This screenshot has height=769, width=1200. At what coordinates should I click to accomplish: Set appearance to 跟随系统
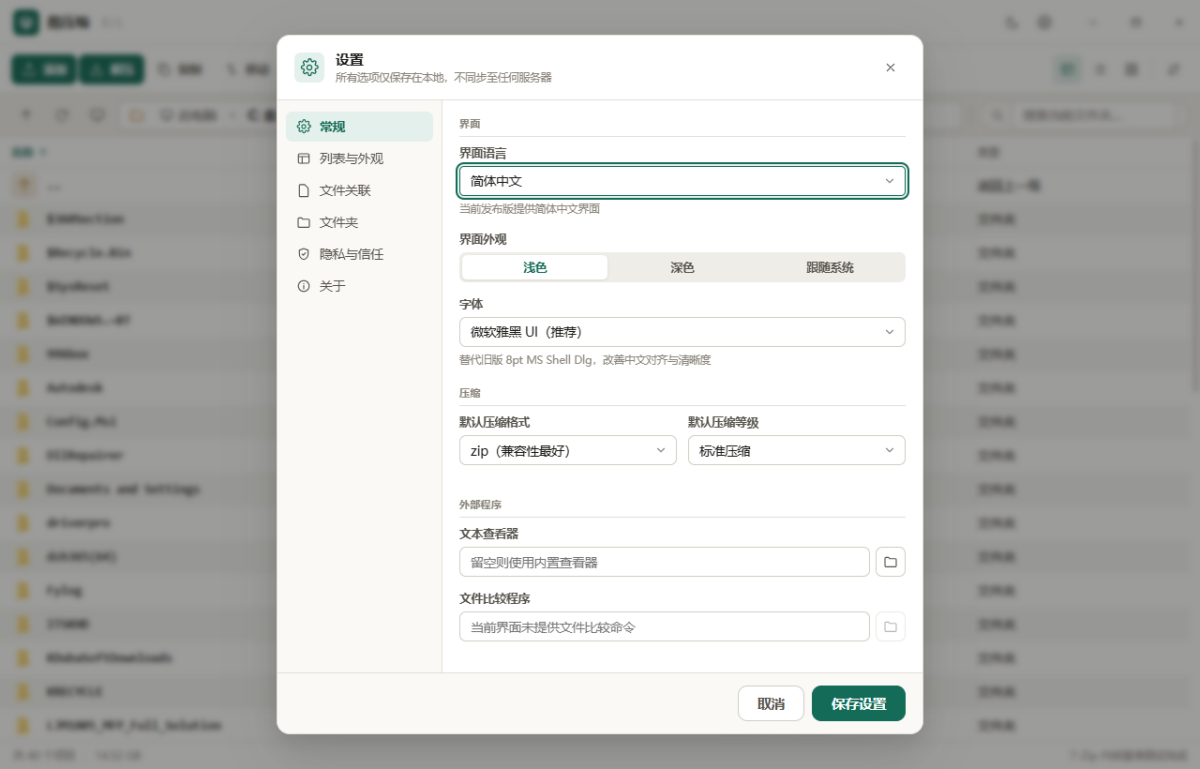pyautogui.click(x=830, y=267)
